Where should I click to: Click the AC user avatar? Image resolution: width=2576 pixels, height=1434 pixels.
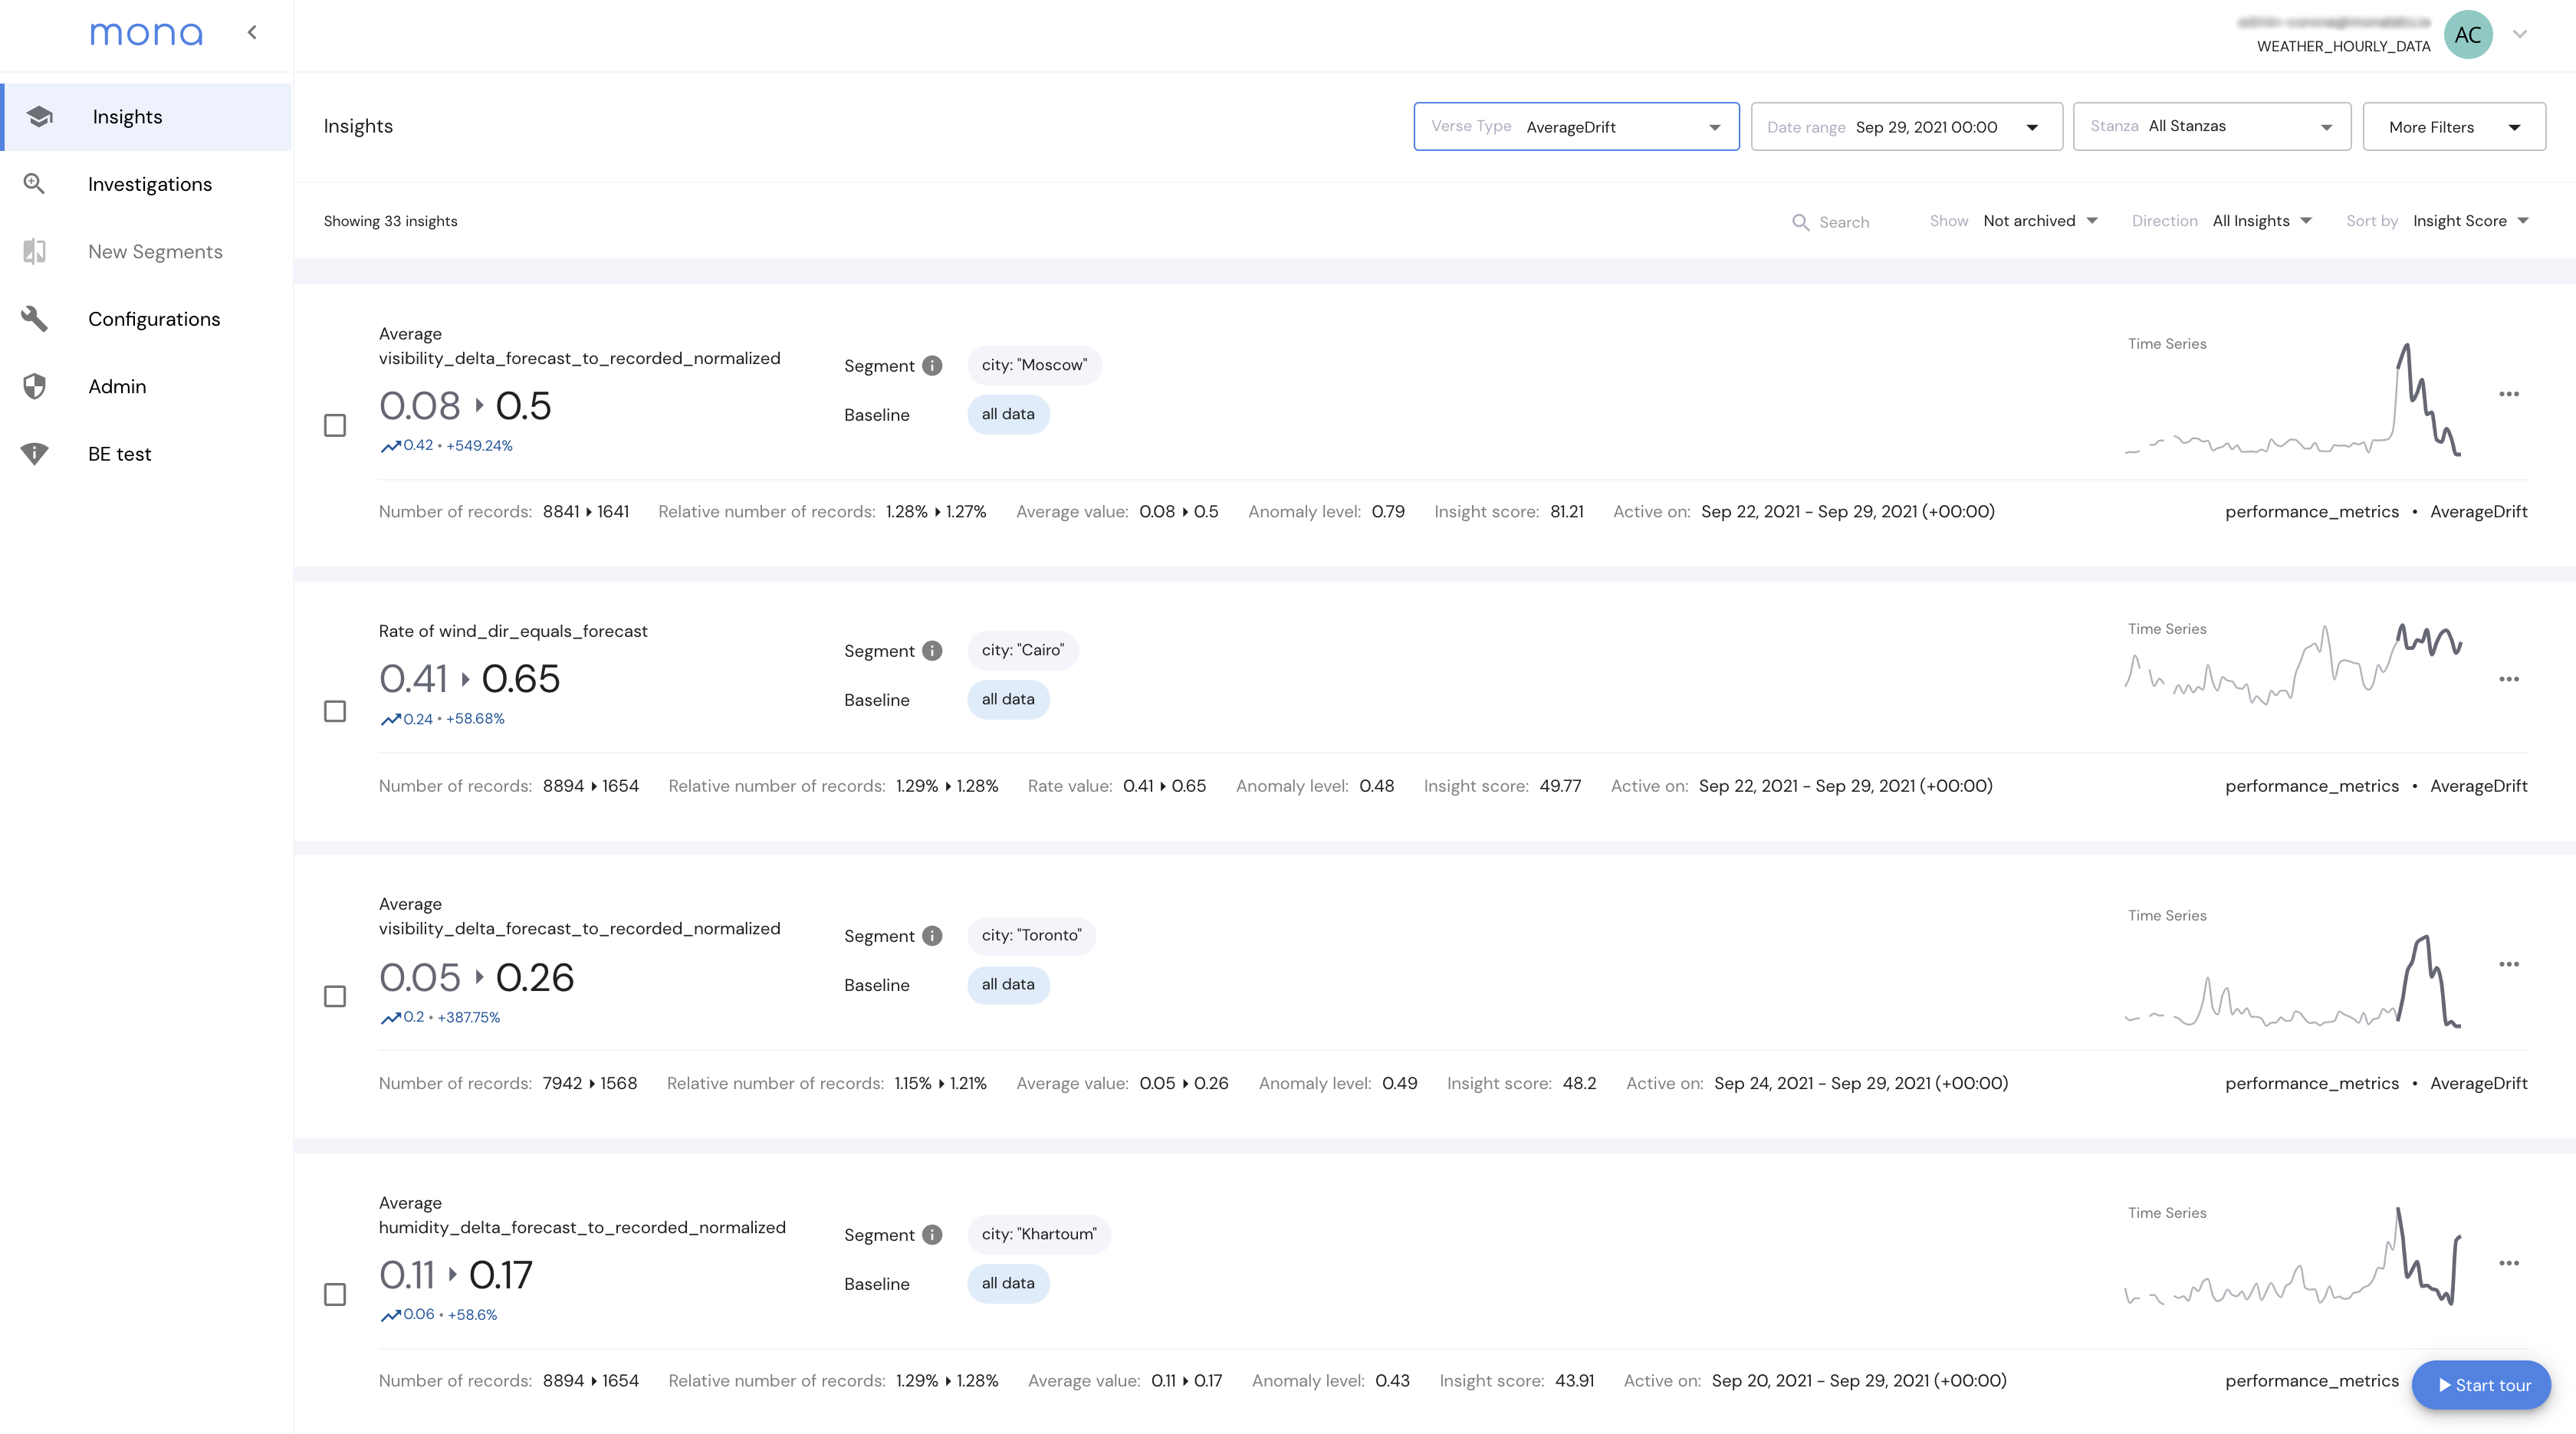click(x=2468, y=34)
